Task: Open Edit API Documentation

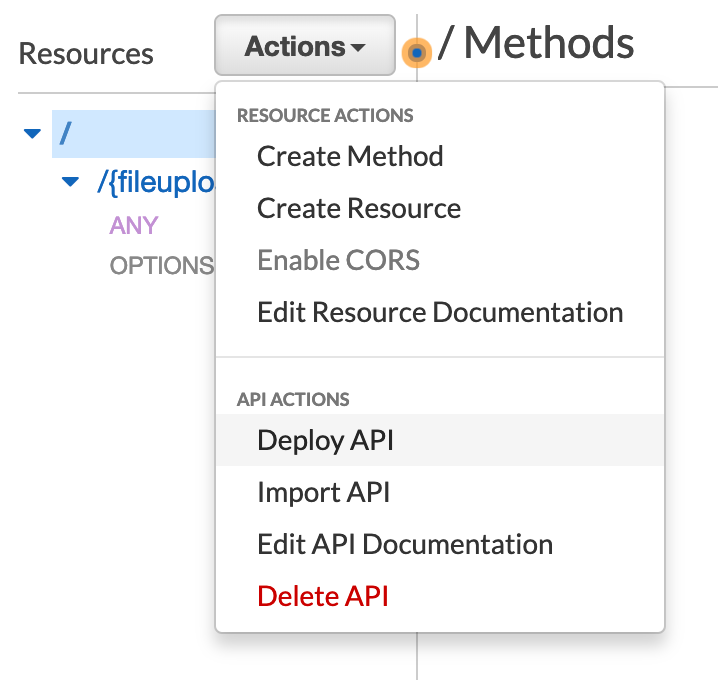Action: [x=405, y=544]
